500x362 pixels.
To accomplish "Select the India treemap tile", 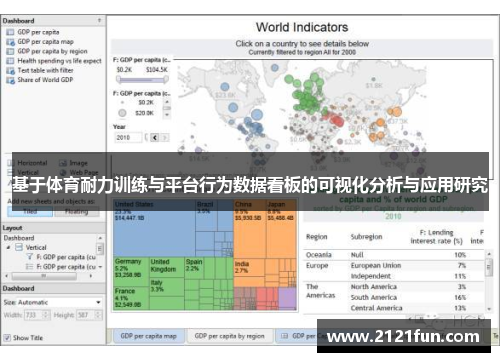I will [249, 267].
